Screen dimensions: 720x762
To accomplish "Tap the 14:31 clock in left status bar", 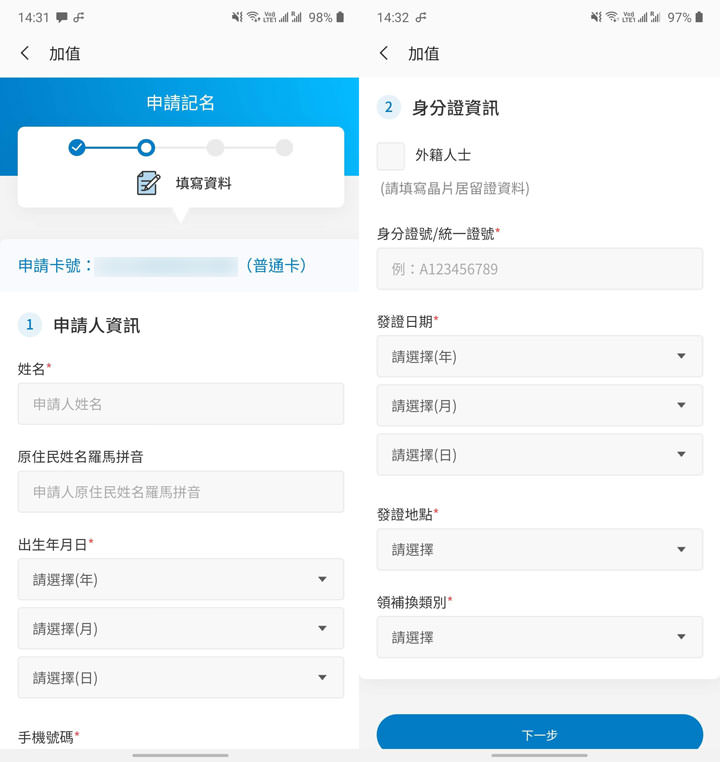I will (34, 17).
